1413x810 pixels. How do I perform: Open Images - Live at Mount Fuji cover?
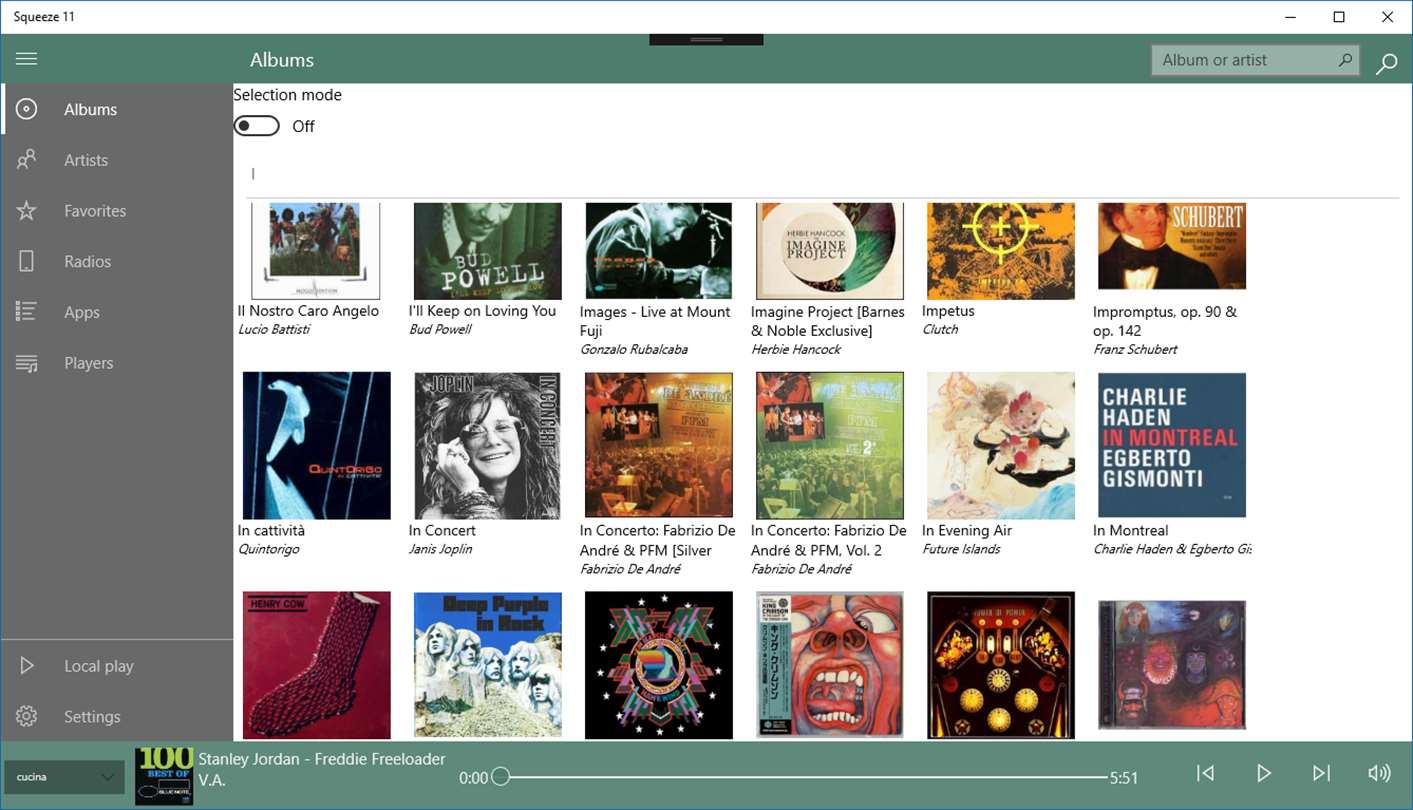[659, 251]
